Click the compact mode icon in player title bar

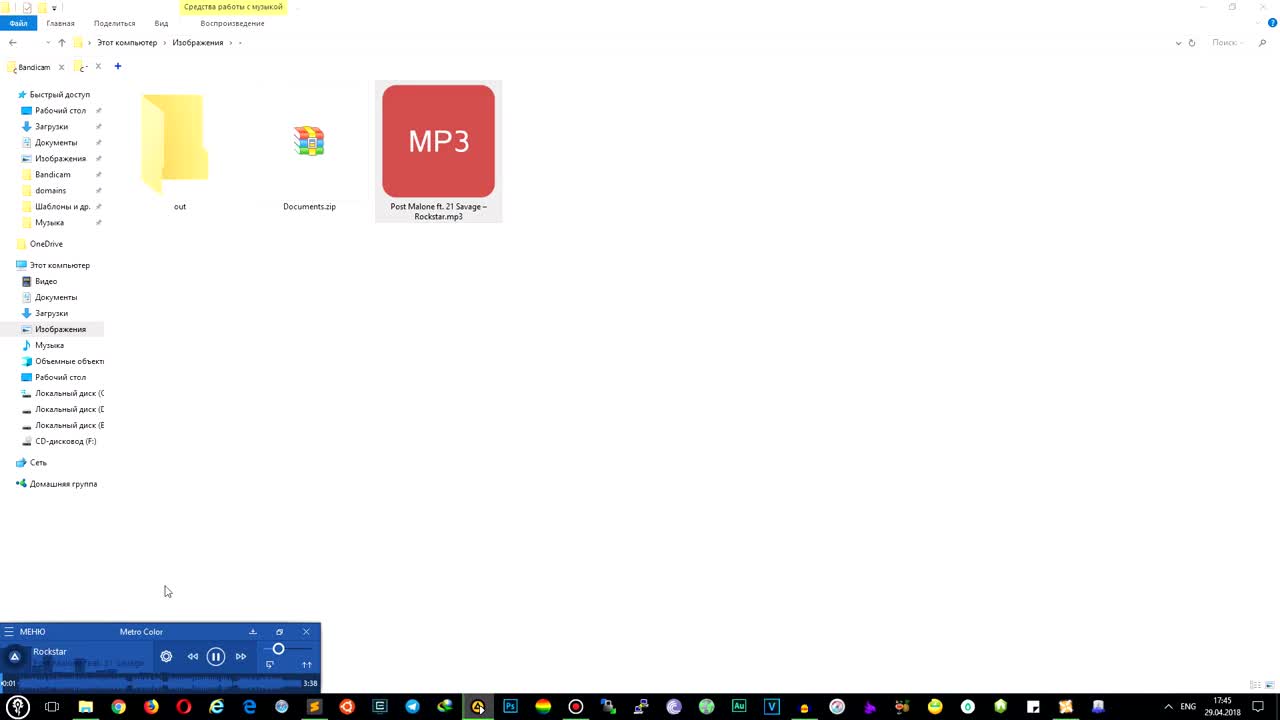tap(280, 632)
